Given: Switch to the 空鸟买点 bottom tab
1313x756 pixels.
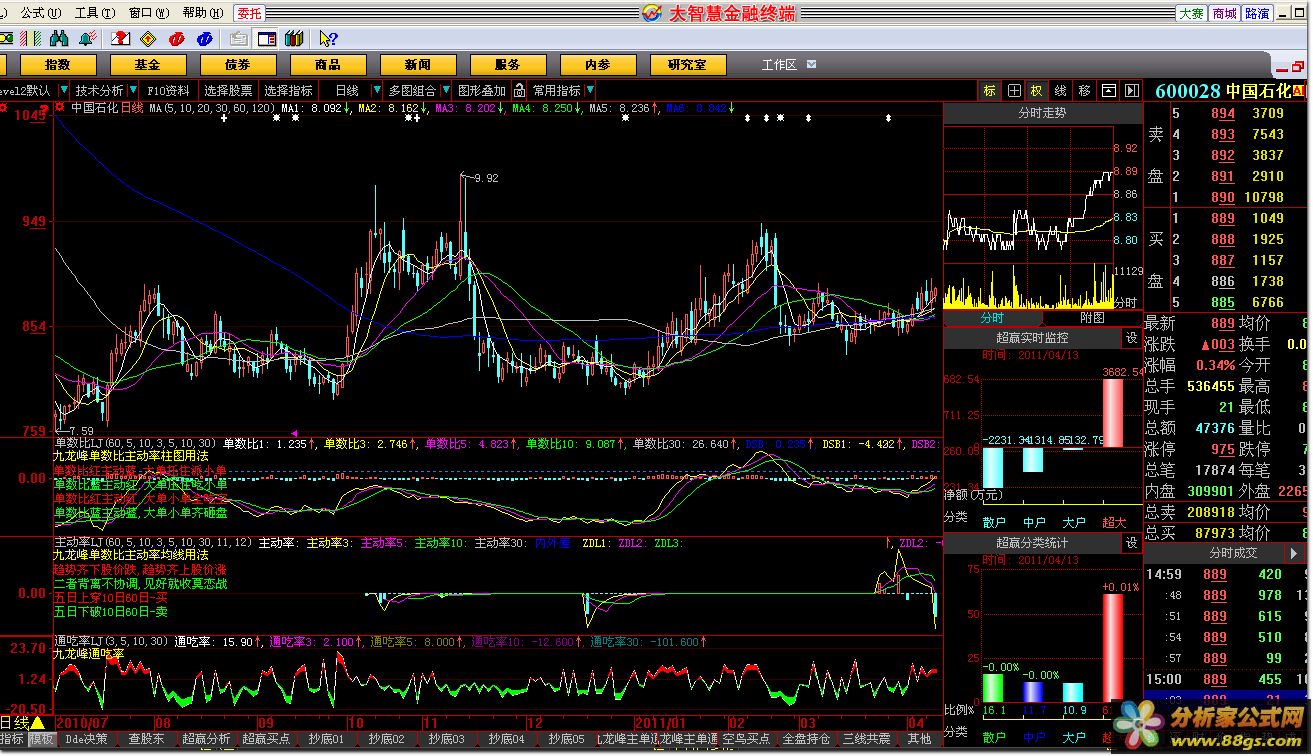Looking at the screenshot, I should (x=746, y=739).
